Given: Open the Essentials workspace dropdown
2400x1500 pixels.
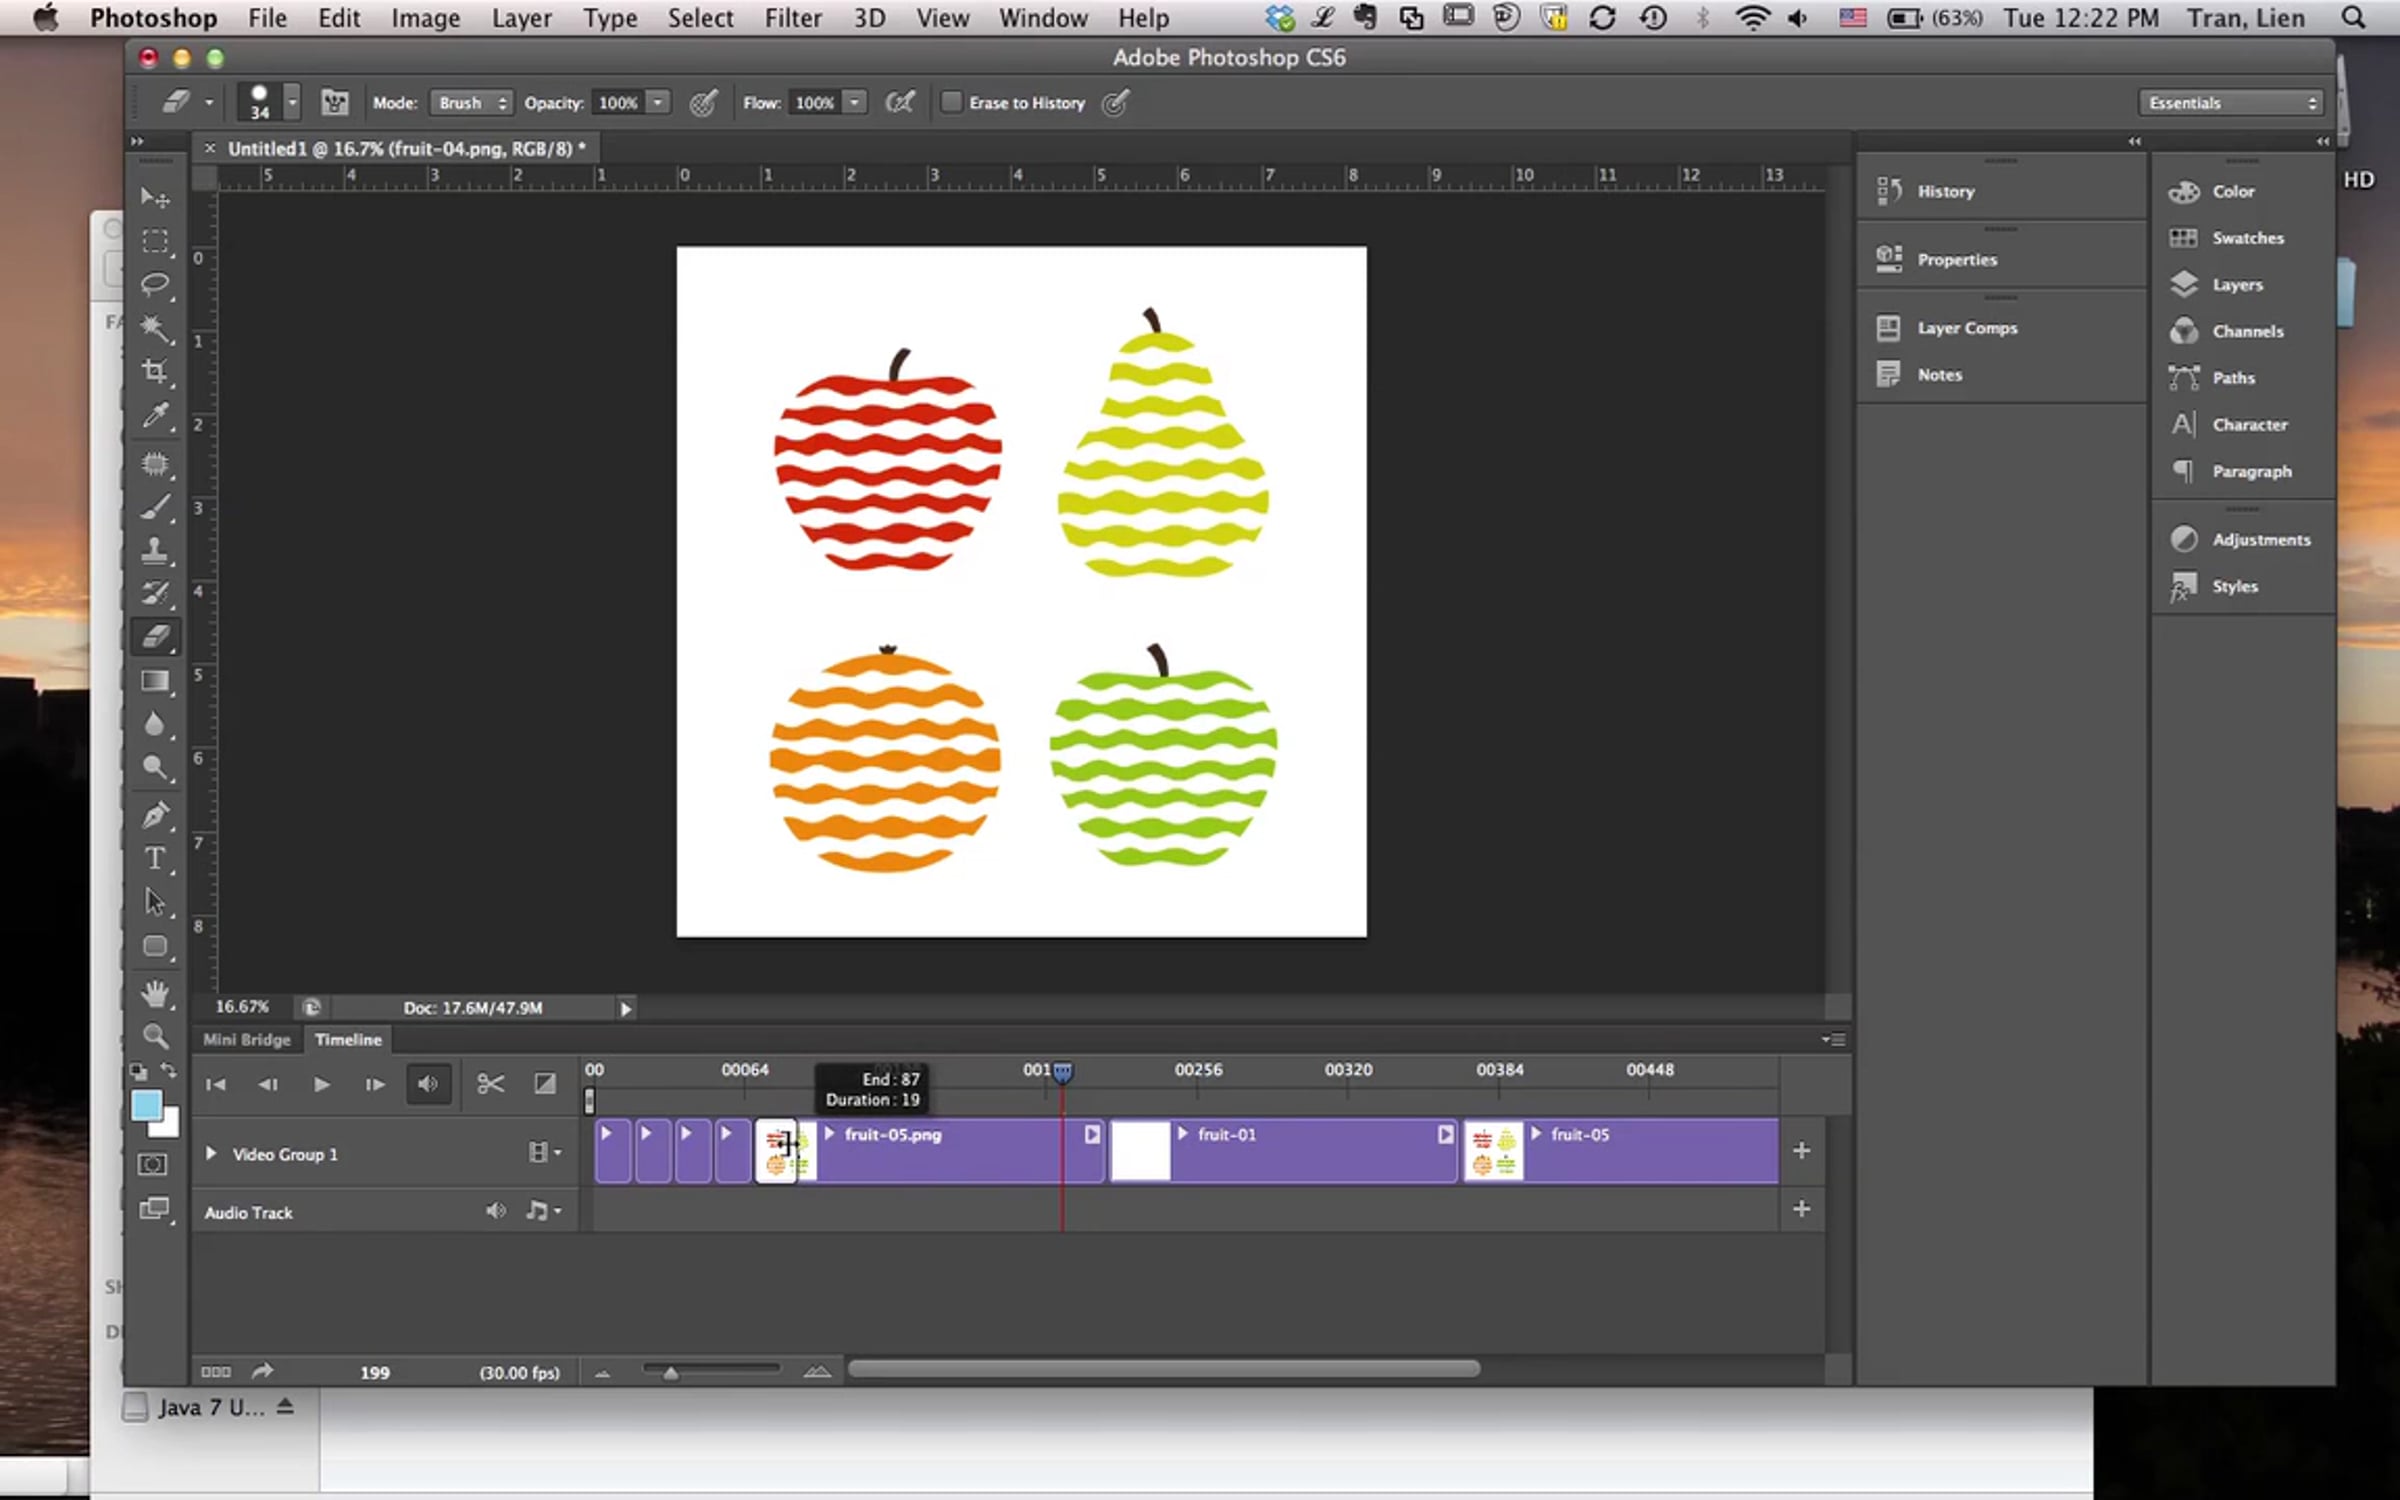Looking at the screenshot, I should point(2230,103).
